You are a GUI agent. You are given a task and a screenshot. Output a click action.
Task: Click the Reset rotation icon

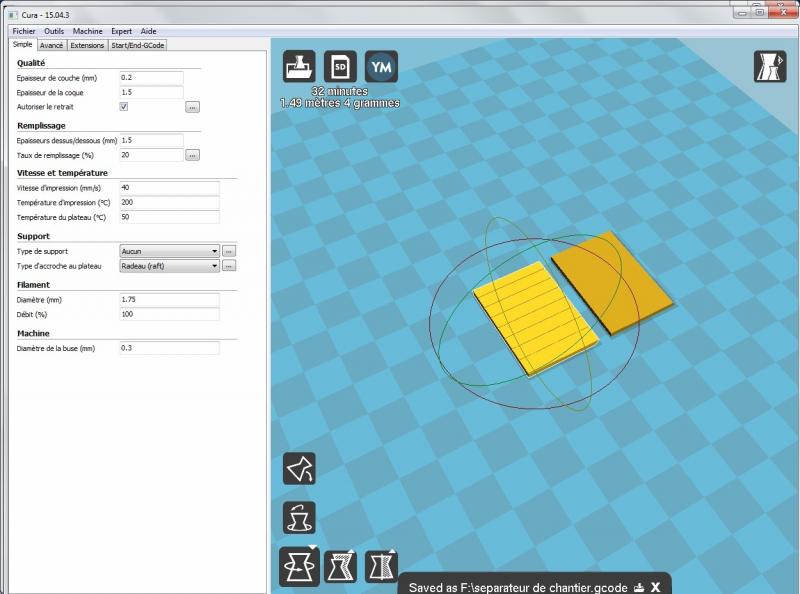(x=299, y=517)
